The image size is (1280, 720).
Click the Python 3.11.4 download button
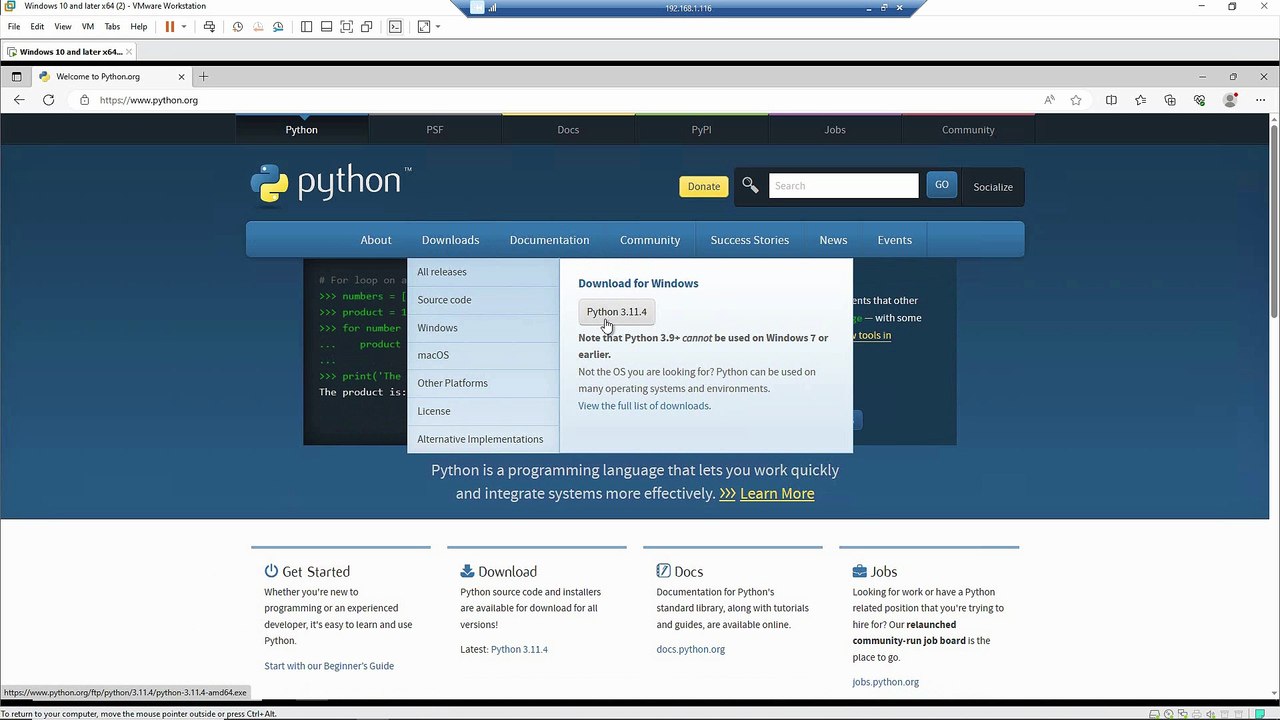(617, 312)
